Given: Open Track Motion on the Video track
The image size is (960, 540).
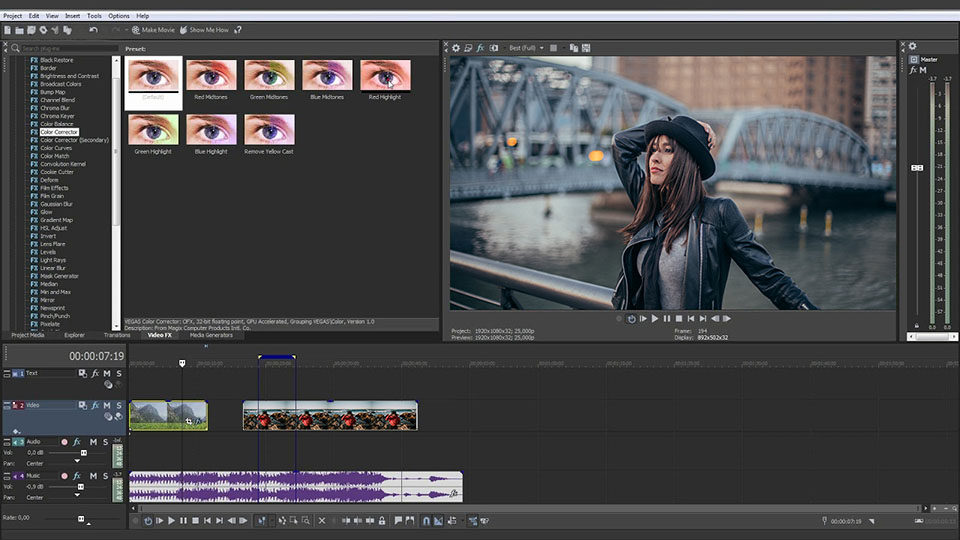Looking at the screenshot, I should (x=83, y=405).
